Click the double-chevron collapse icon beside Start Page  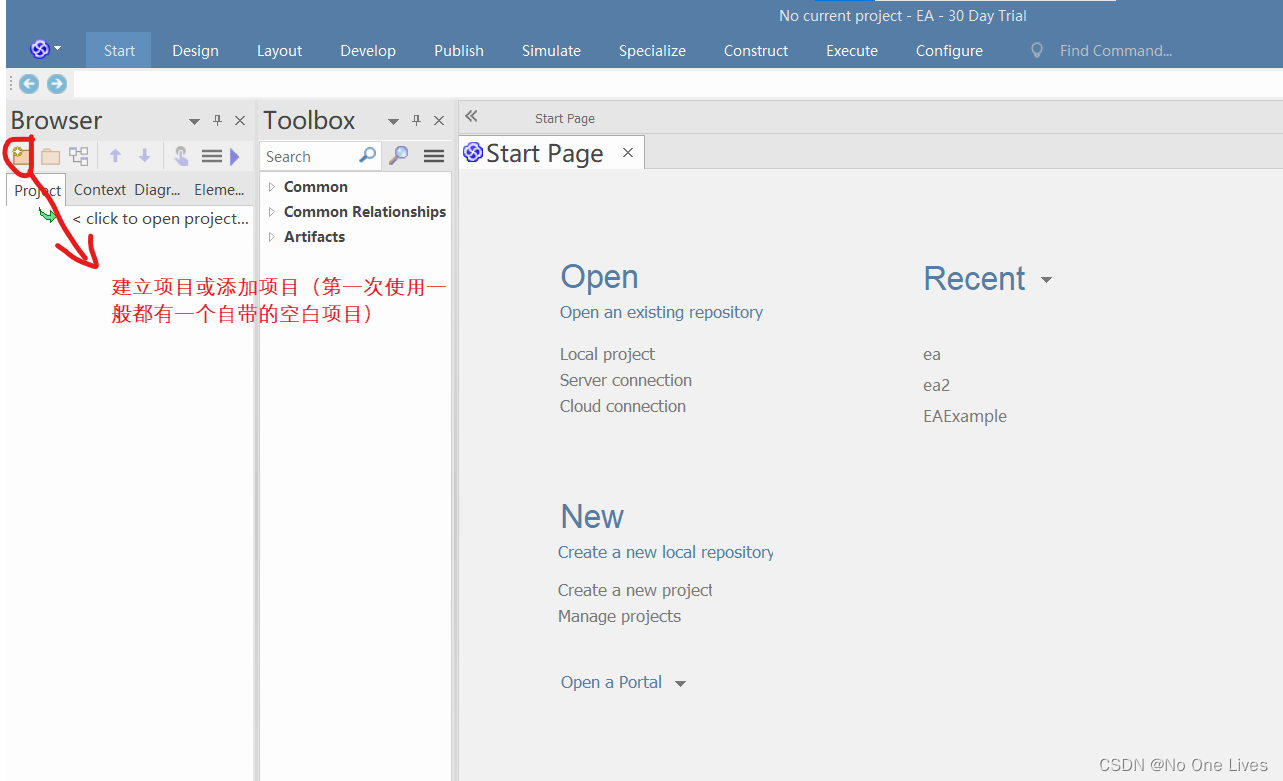pos(472,116)
